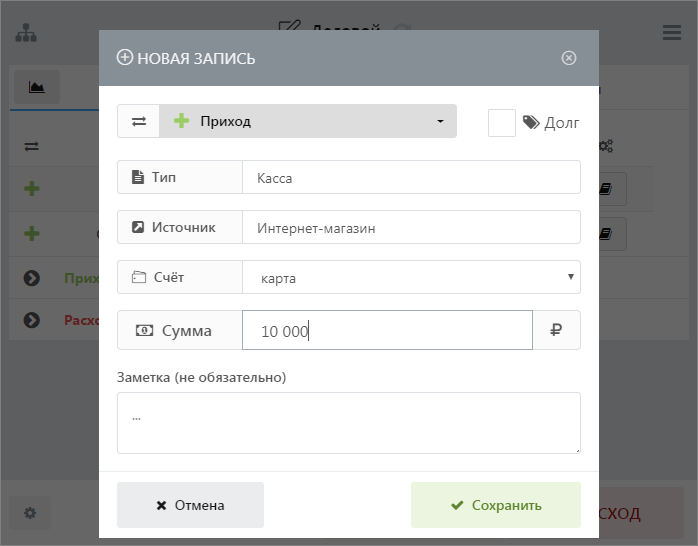This screenshot has height=546, width=698.
Task: Open settings via bottom-left gear icon
Action: [30, 513]
